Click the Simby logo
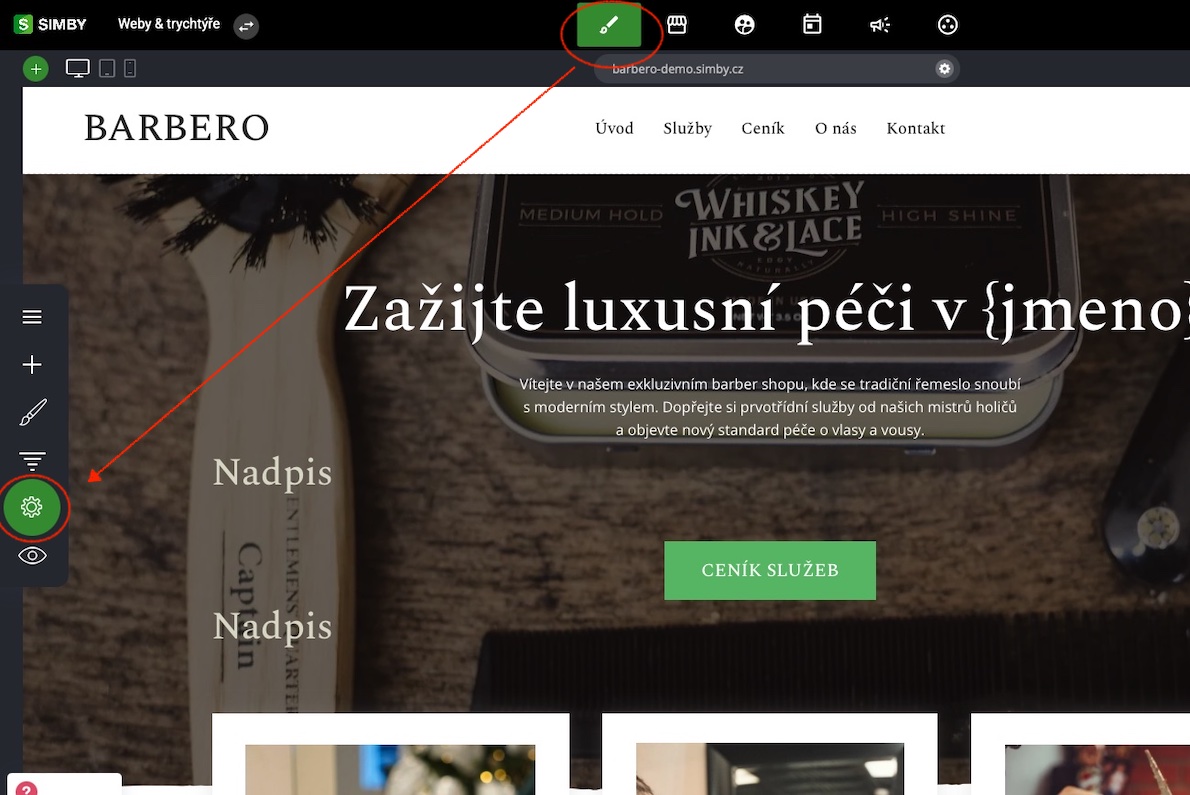This screenshot has width=1190, height=795. click(51, 24)
